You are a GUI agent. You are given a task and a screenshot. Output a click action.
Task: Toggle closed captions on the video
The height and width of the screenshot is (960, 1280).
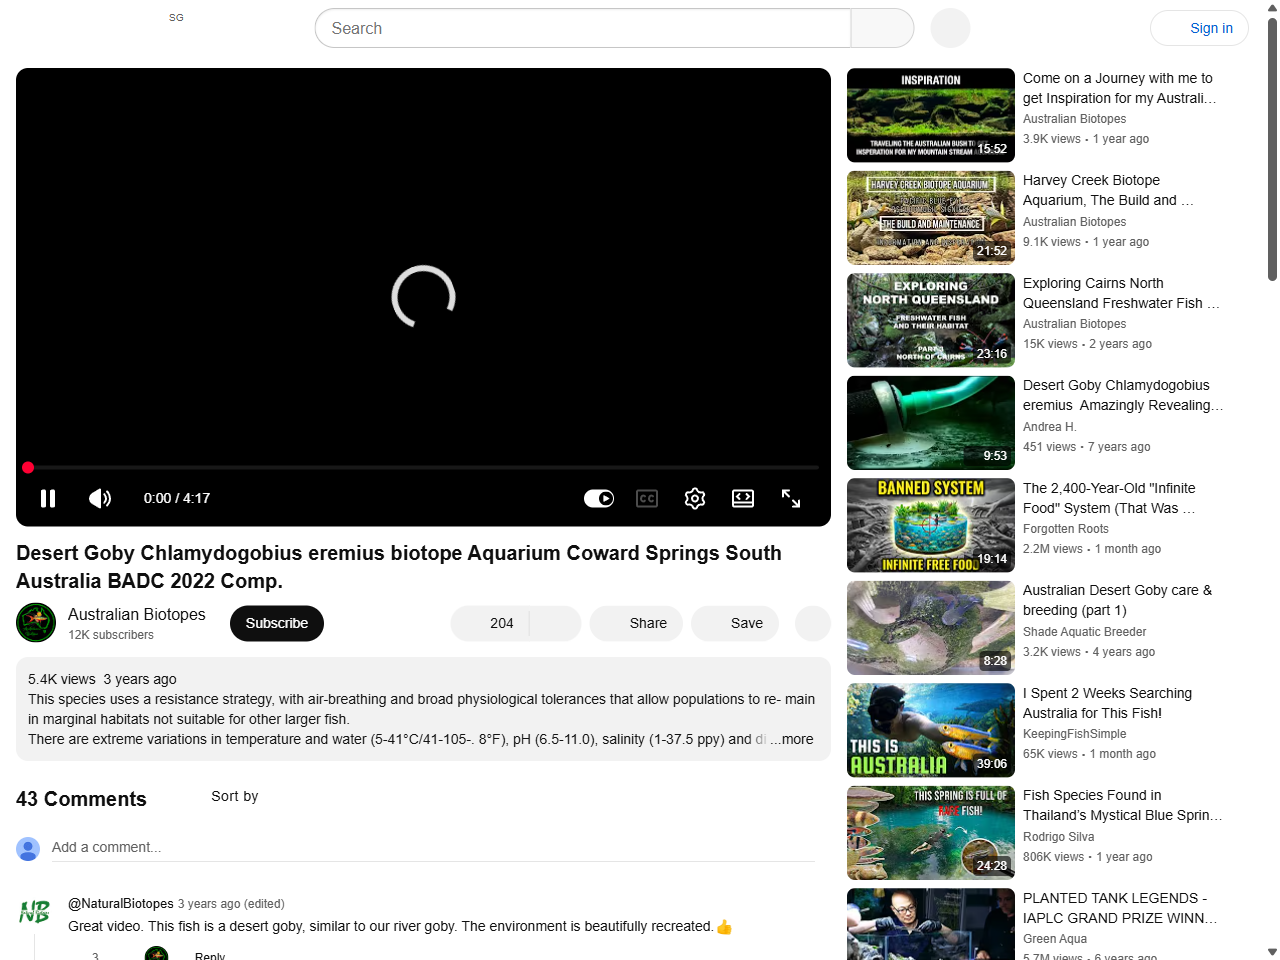(647, 498)
